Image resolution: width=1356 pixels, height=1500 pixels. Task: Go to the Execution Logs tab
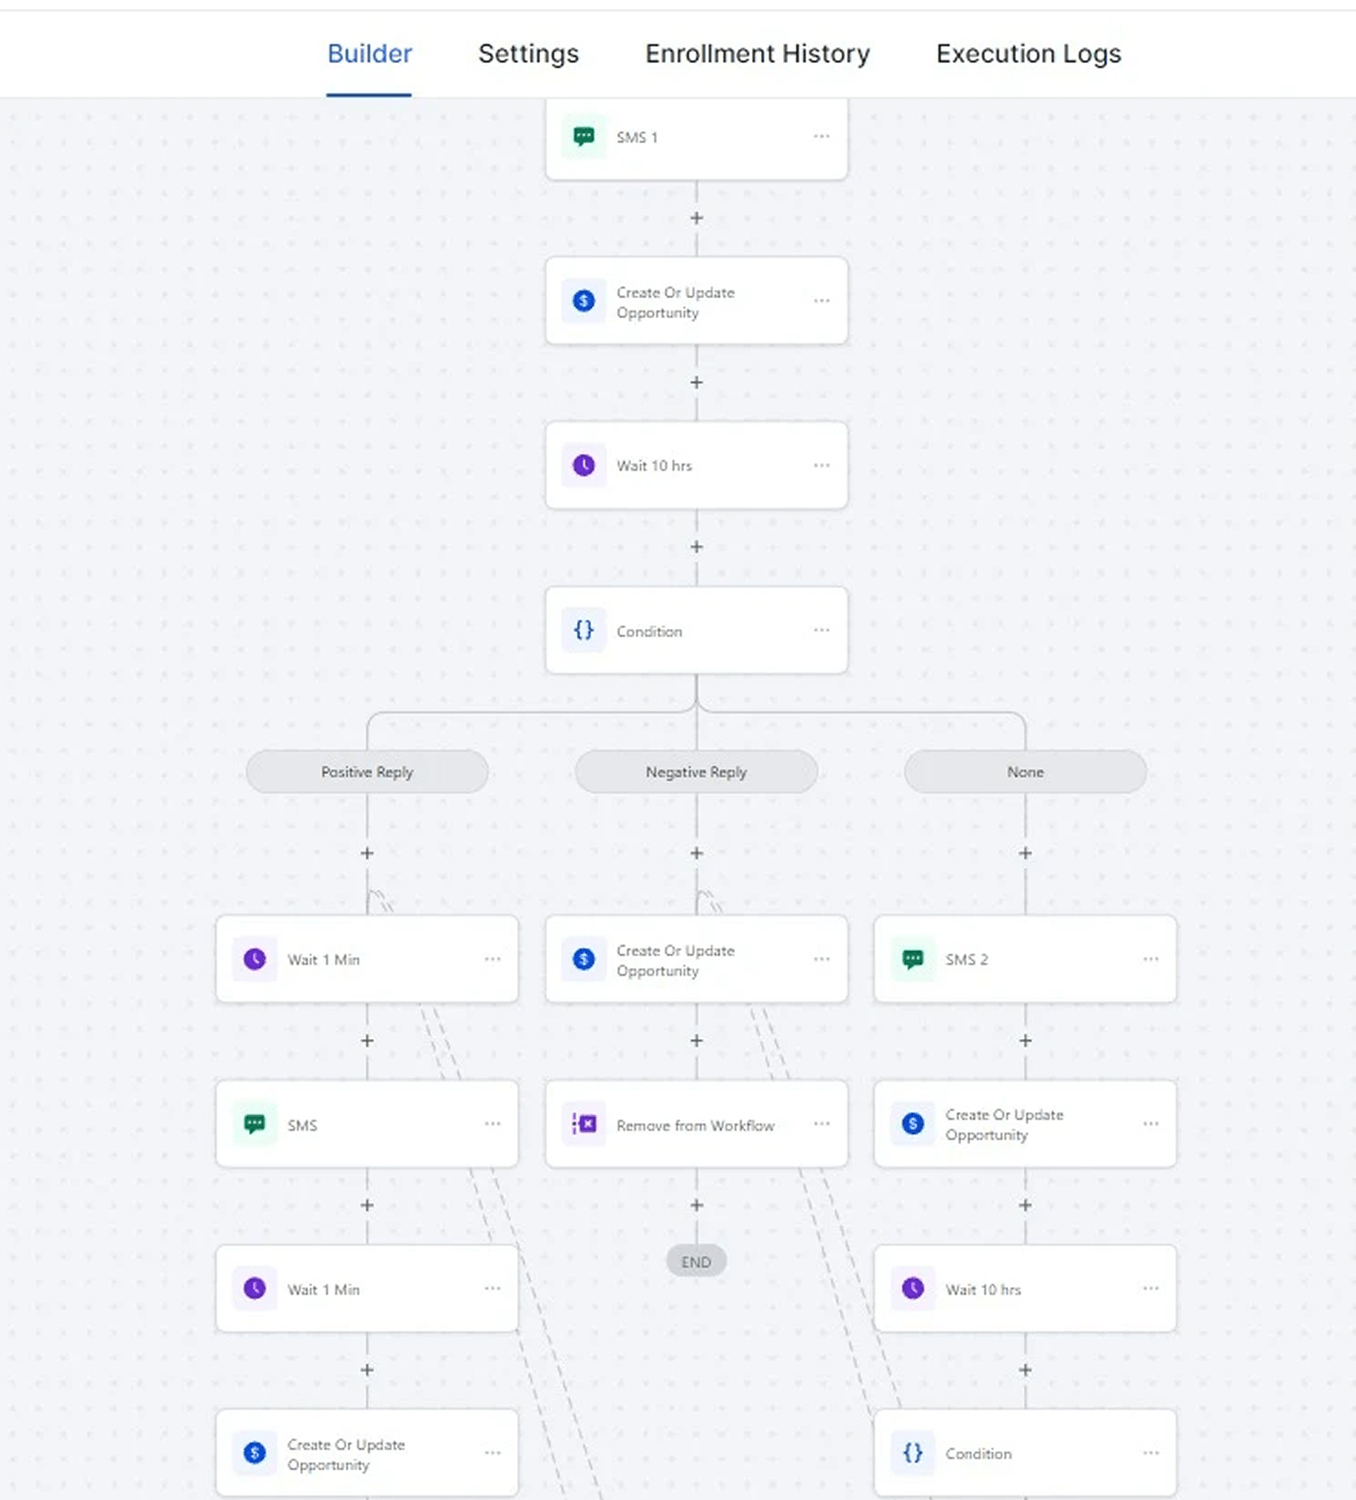[1028, 54]
